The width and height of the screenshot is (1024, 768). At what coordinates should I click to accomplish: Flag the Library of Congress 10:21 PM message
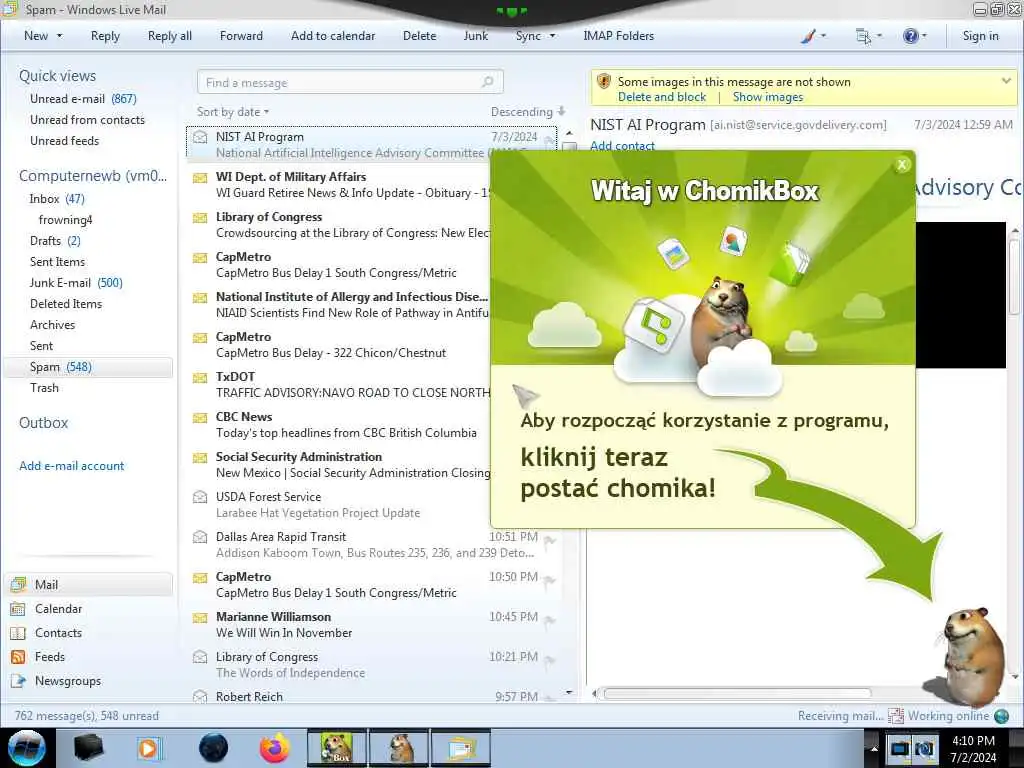[550, 660]
